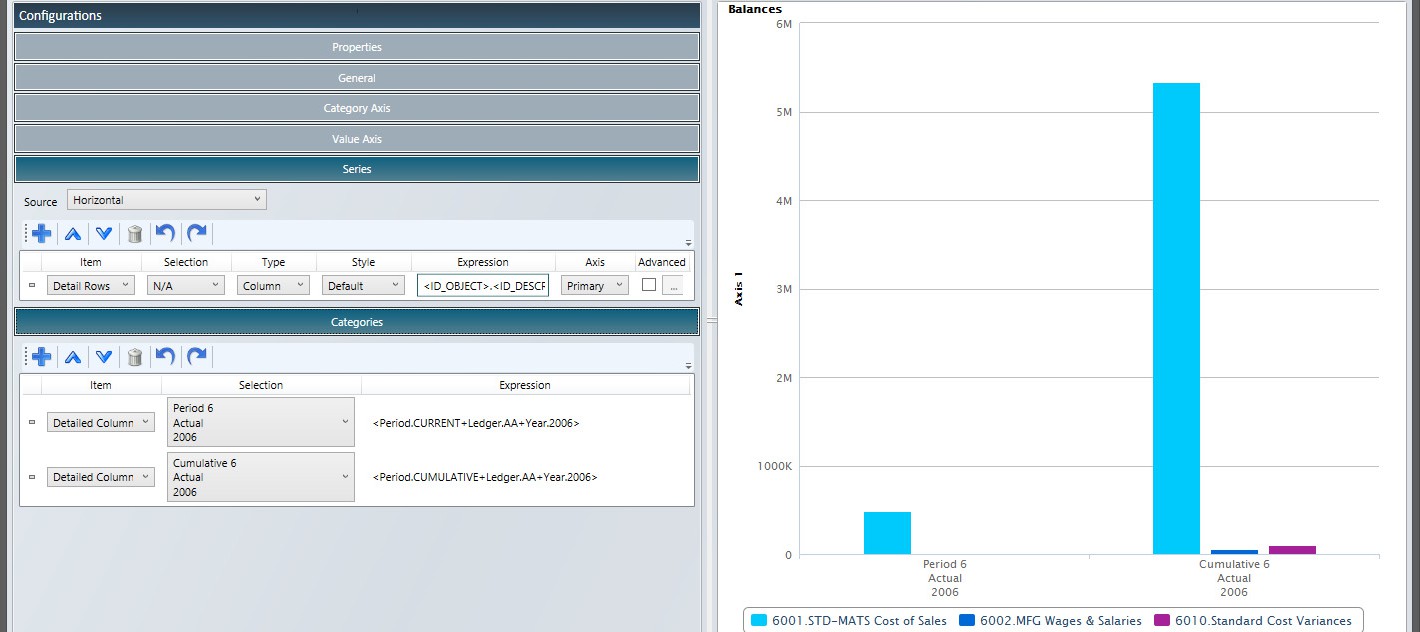Viewport: 1420px width, 632px height.
Task: Collapse the Detail Rows series row
Action: [31, 286]
